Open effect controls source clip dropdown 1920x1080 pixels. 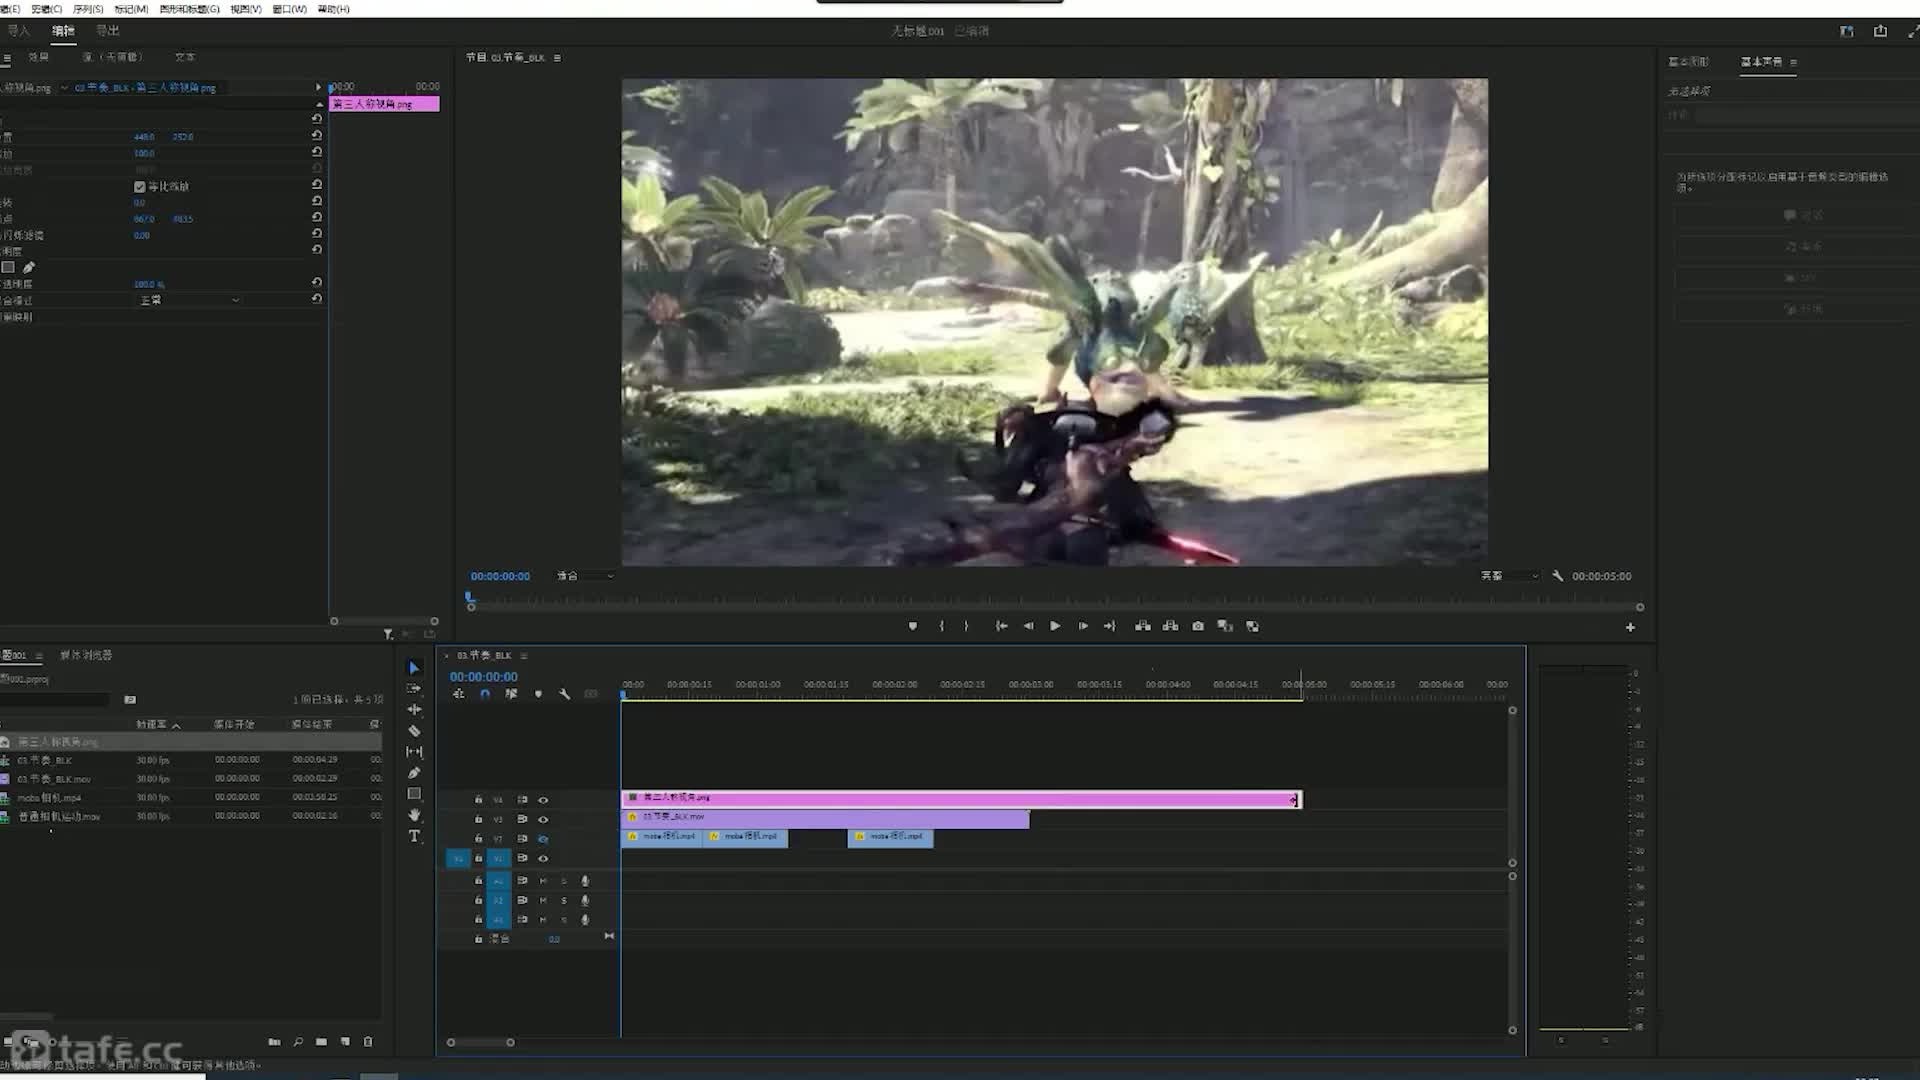click(65, 88)
